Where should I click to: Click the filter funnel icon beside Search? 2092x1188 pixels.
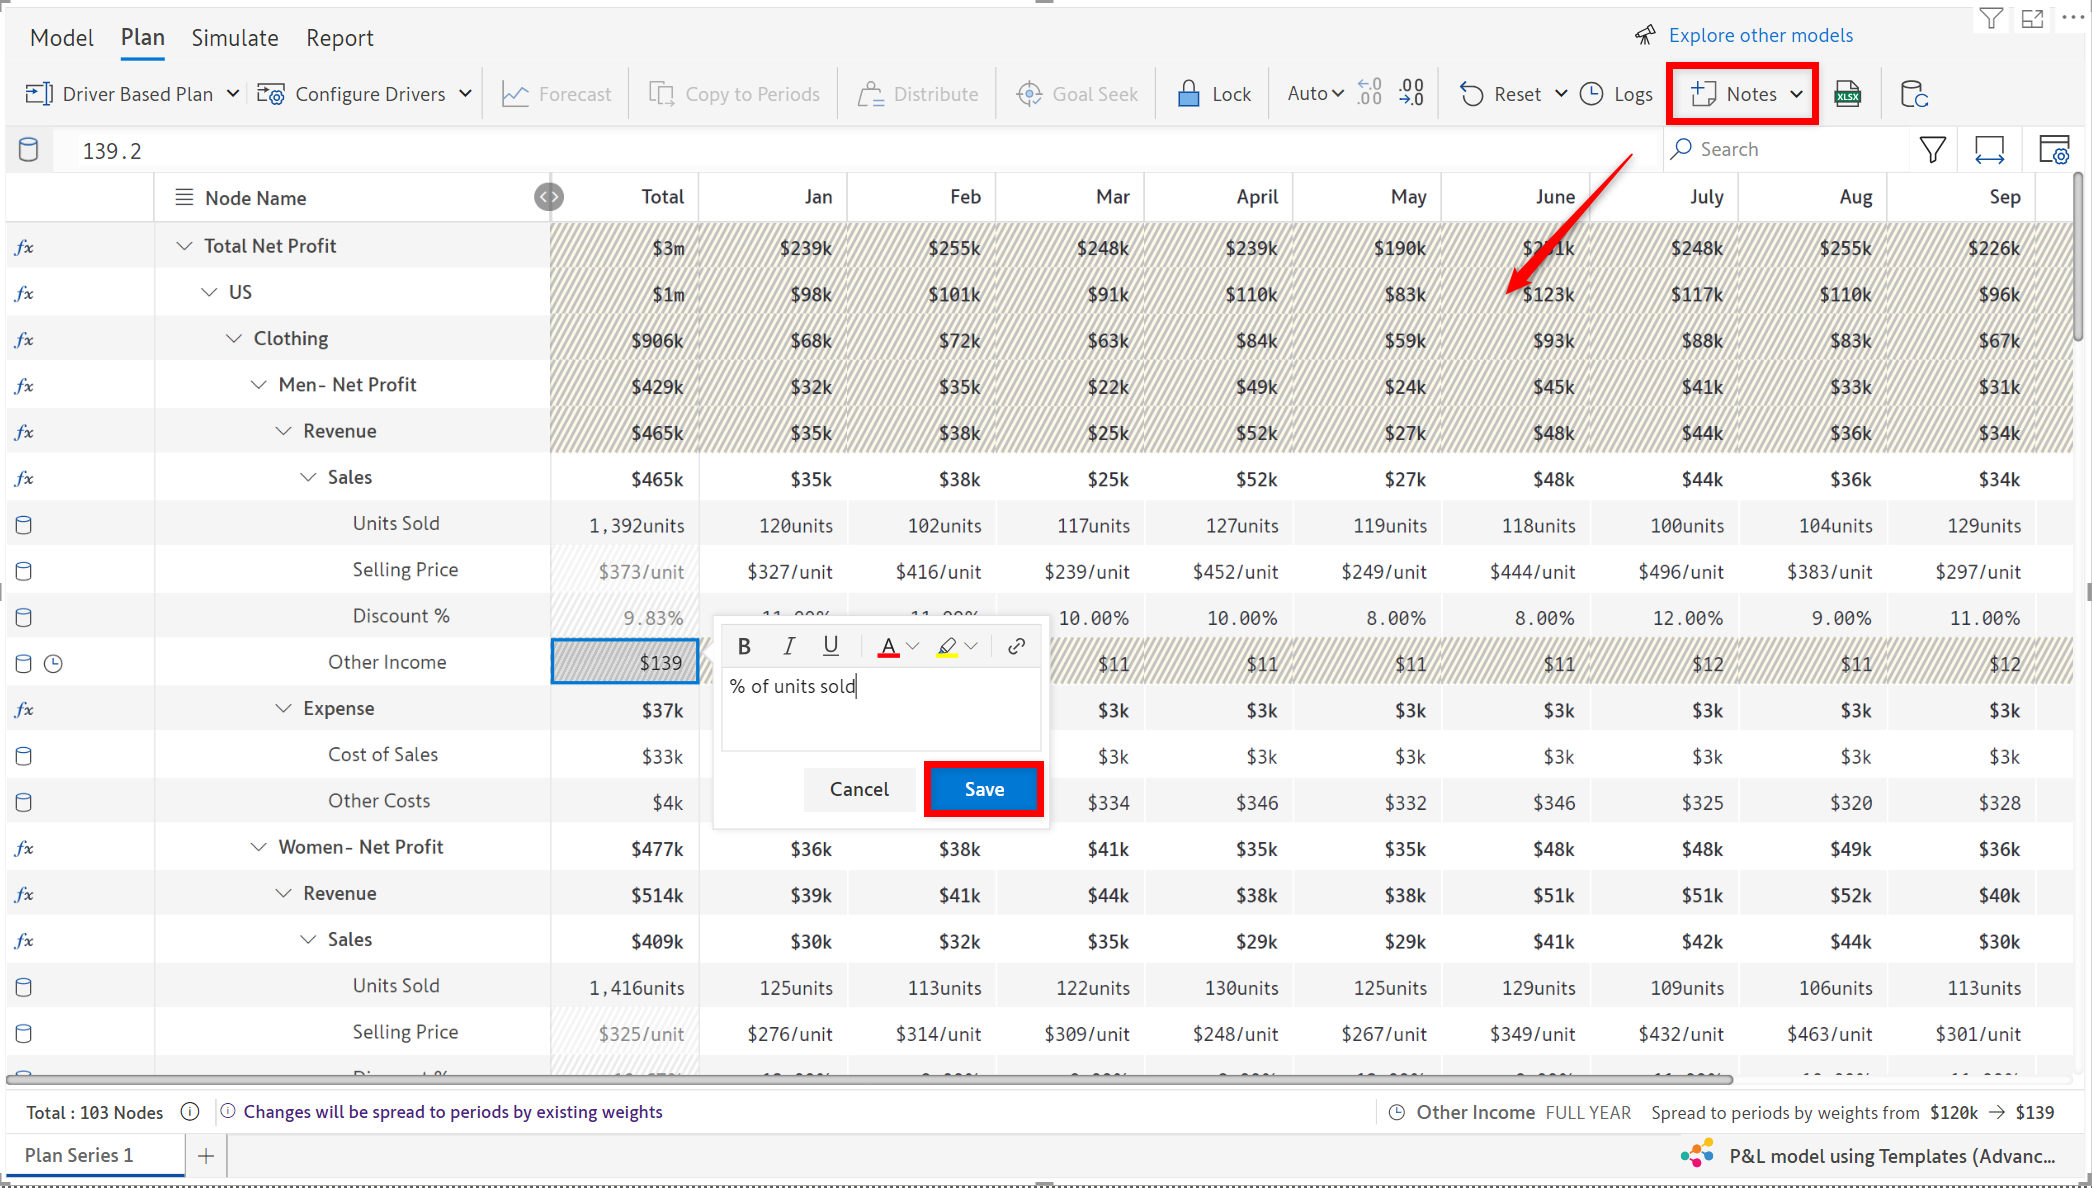(x=1933, y=150)
